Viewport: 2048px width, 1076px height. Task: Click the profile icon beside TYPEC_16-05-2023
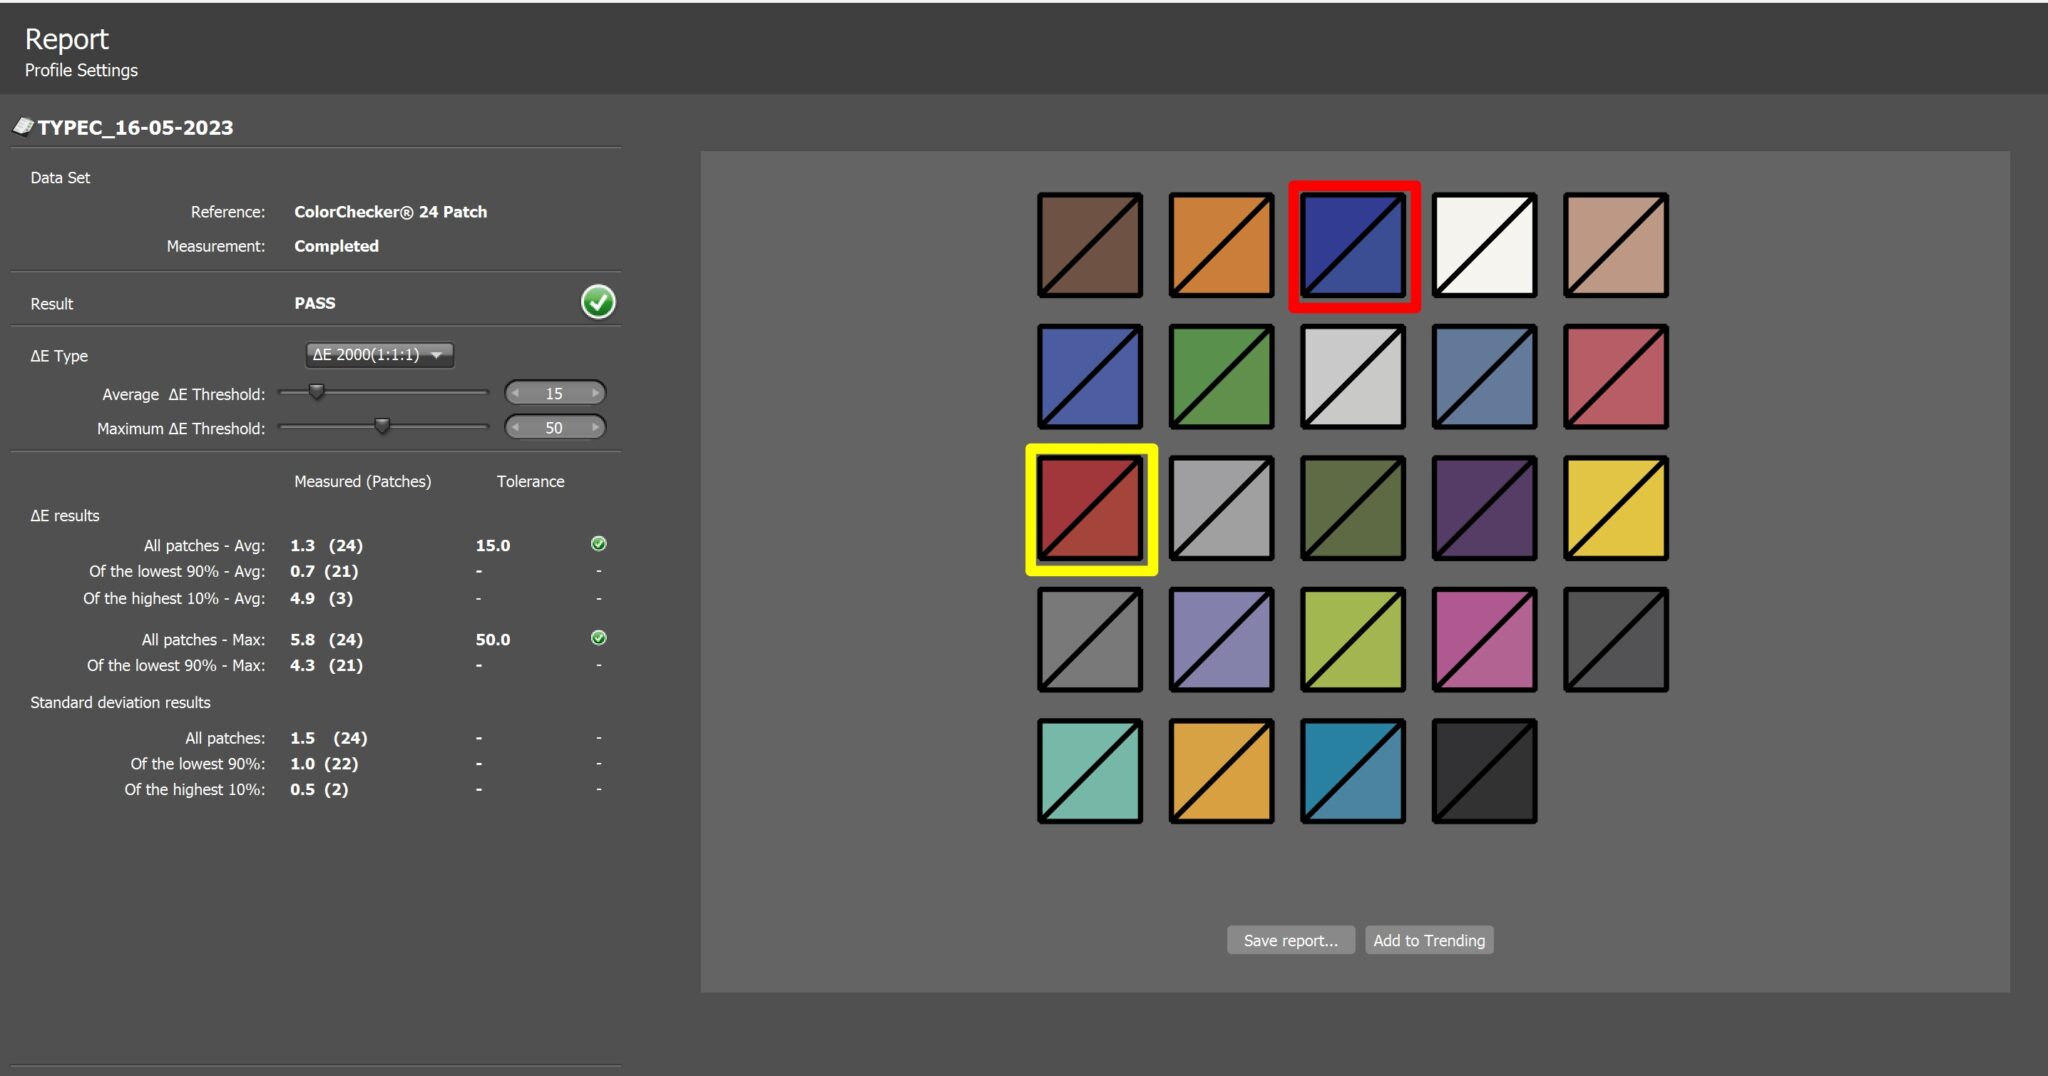pyautogui.click(x=22, y=126)
